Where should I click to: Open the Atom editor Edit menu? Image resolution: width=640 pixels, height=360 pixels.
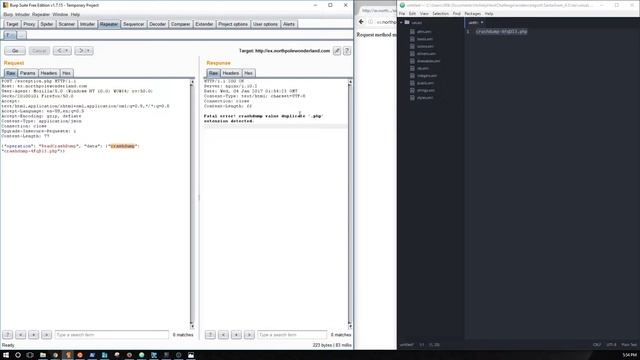point(412,13)
